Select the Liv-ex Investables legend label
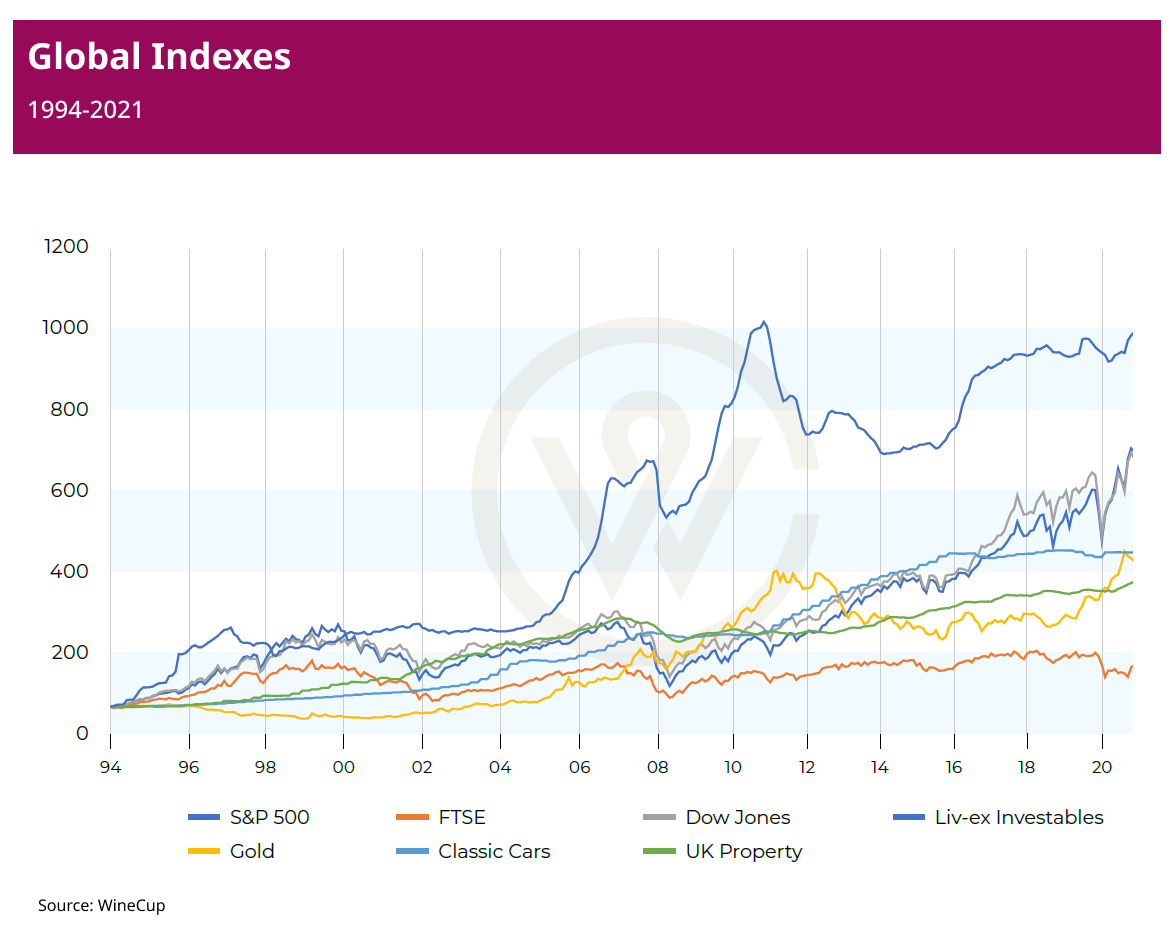This screenshot has height=934, width=1175. coord(1018,817)
